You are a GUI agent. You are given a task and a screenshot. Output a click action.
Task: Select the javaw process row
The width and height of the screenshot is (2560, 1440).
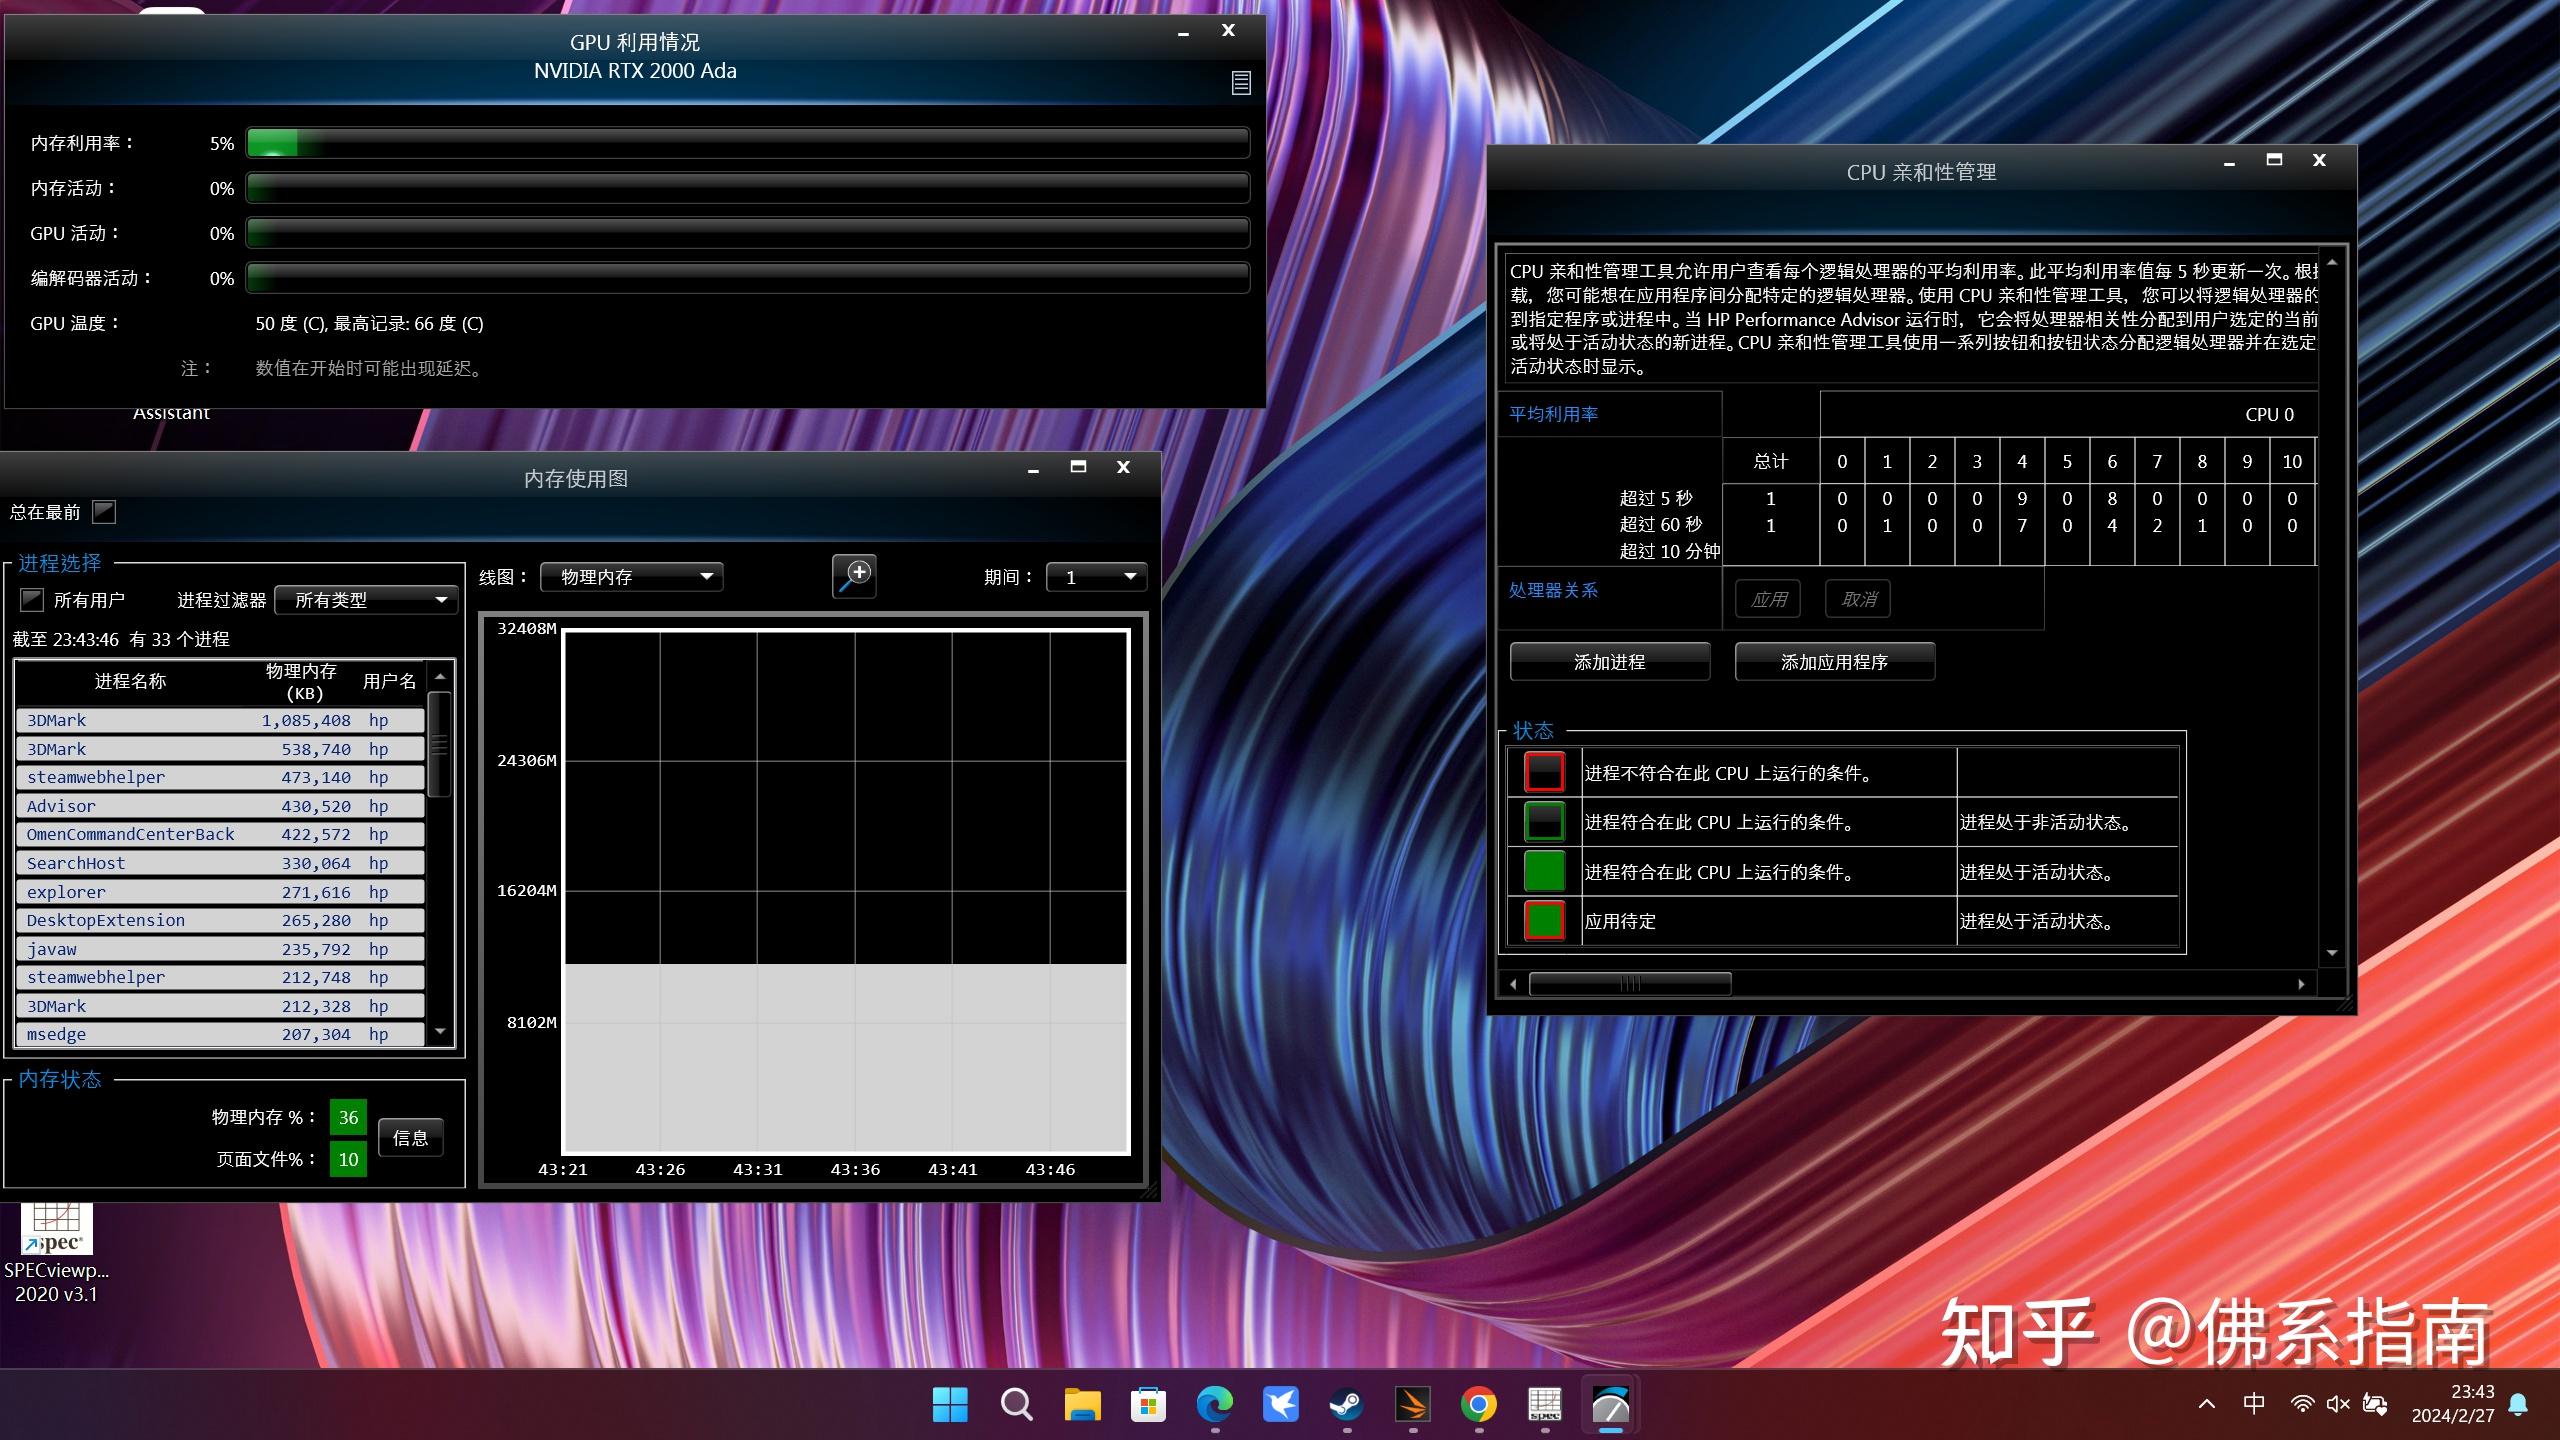[x=220, y=949]
